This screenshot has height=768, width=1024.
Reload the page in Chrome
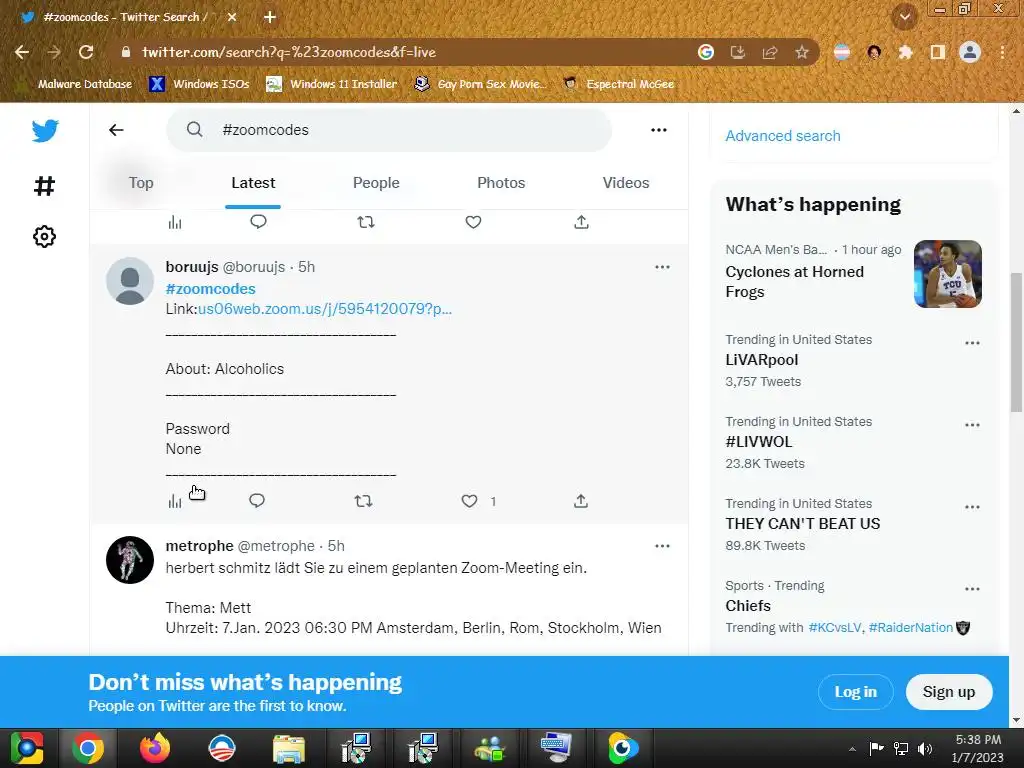click(86, 52)
